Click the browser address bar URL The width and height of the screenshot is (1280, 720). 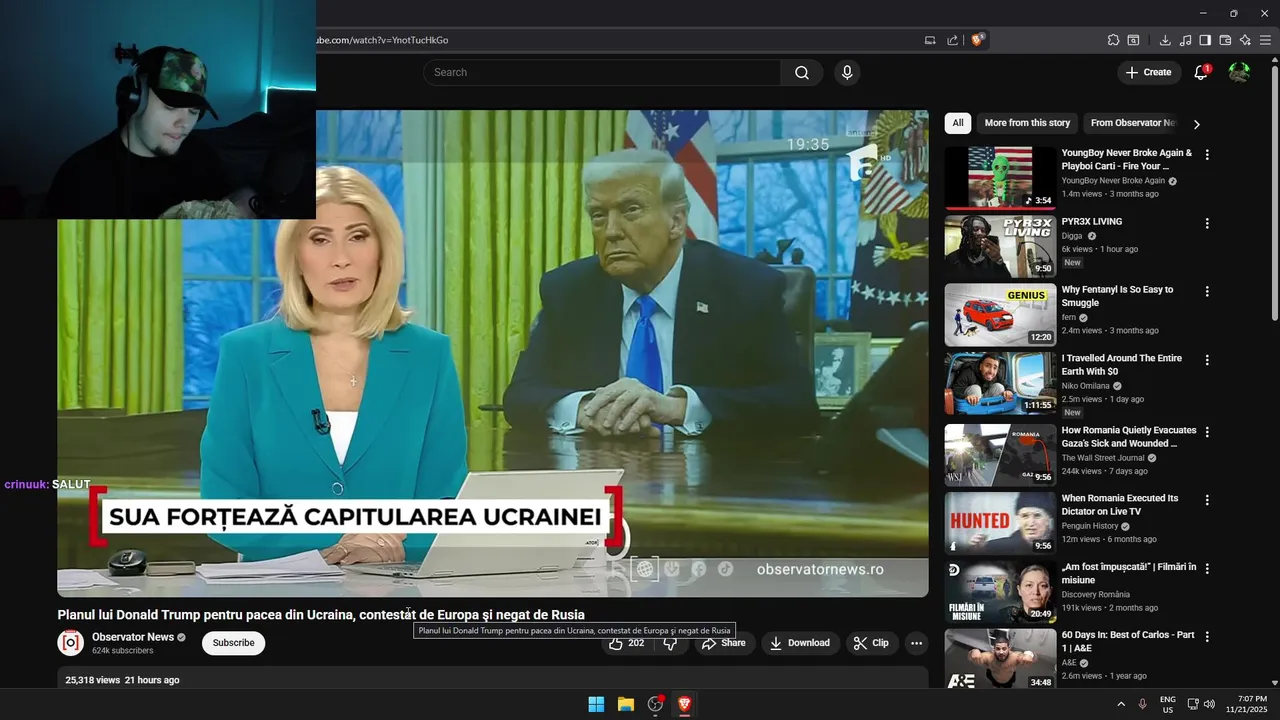[382, 40]
